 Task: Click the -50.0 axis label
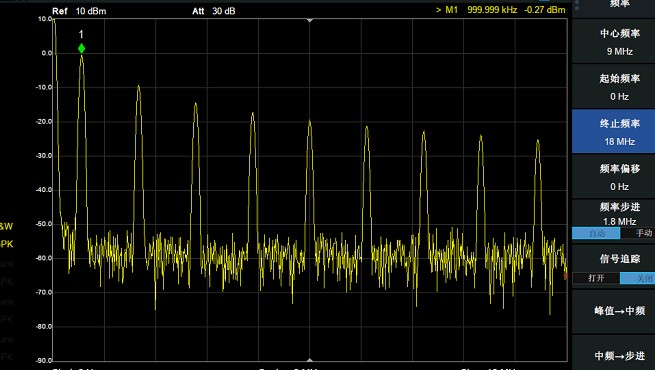click(44, 224)
